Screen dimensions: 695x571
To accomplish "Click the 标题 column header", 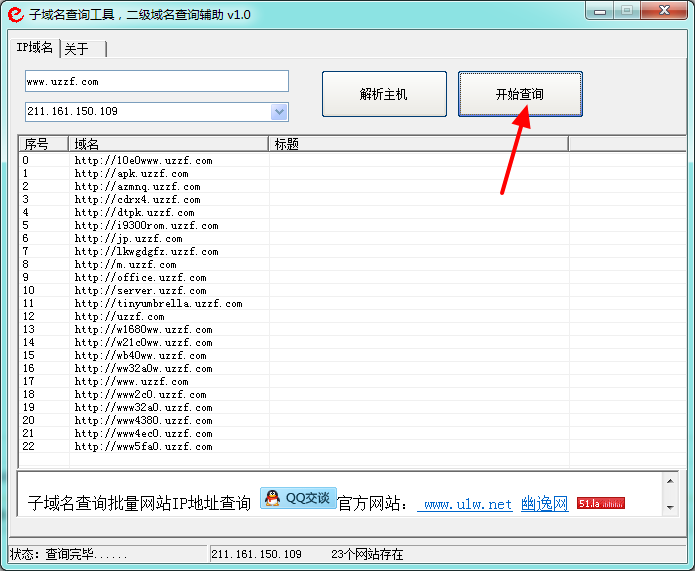I will click(418, 144).
